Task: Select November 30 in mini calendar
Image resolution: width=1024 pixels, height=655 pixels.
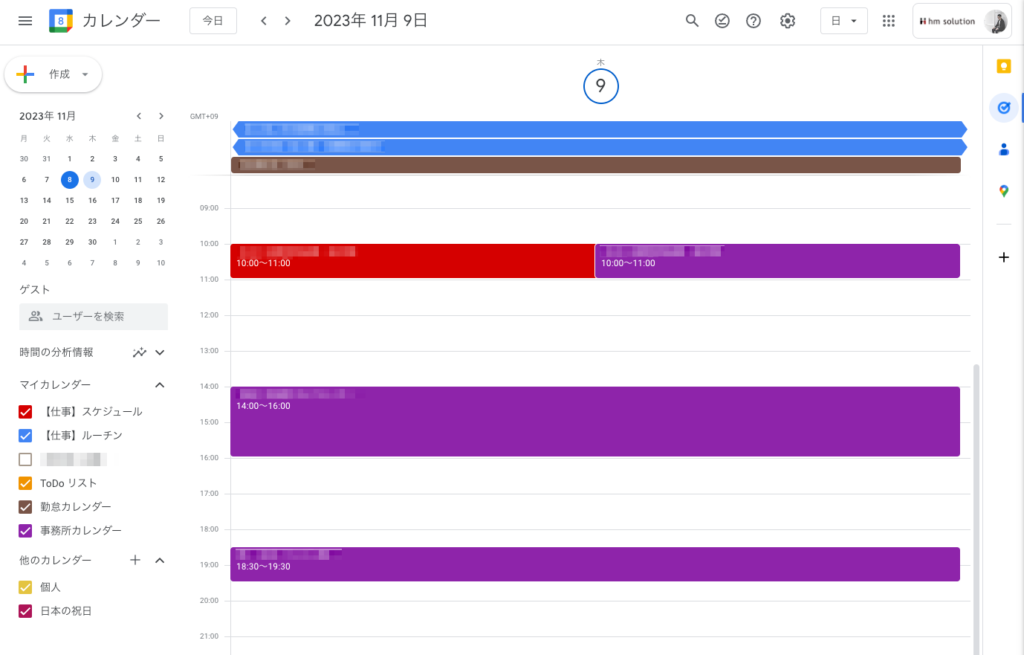Action: coord(92,242)
